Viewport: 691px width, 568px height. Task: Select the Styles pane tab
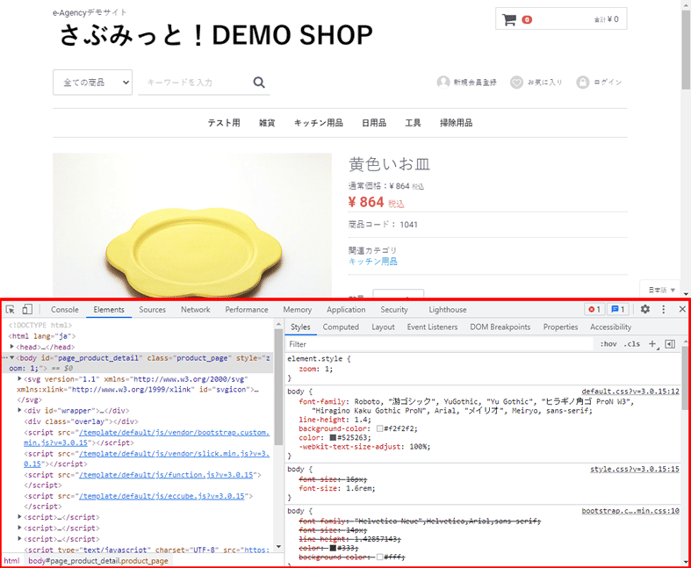click(301, 327)
